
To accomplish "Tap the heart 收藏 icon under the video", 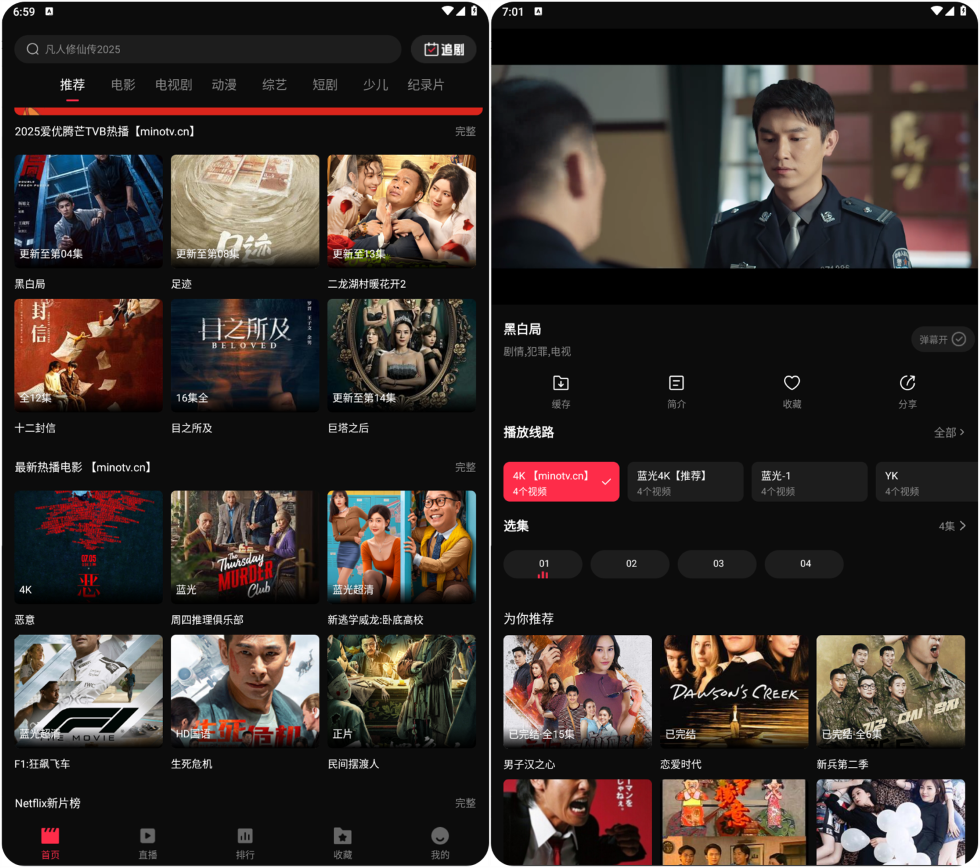I will point(792,384).
